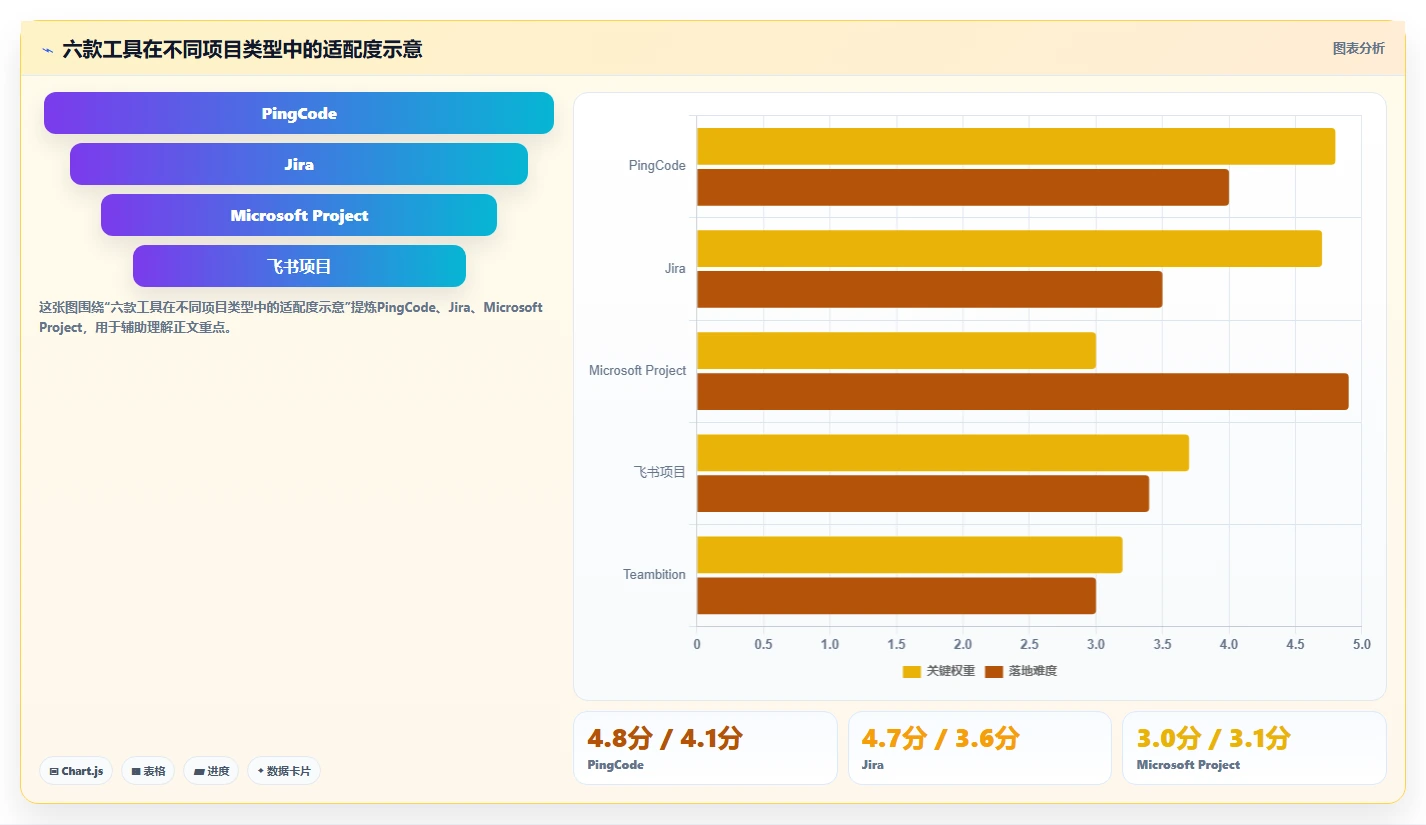
Task: Click Microsoft Project yellow bar in chart
Action: click(896, 350)
